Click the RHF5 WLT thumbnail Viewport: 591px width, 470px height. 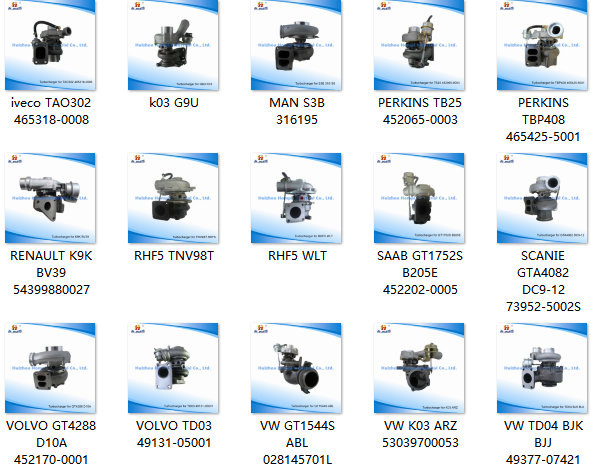coord(296,198)
